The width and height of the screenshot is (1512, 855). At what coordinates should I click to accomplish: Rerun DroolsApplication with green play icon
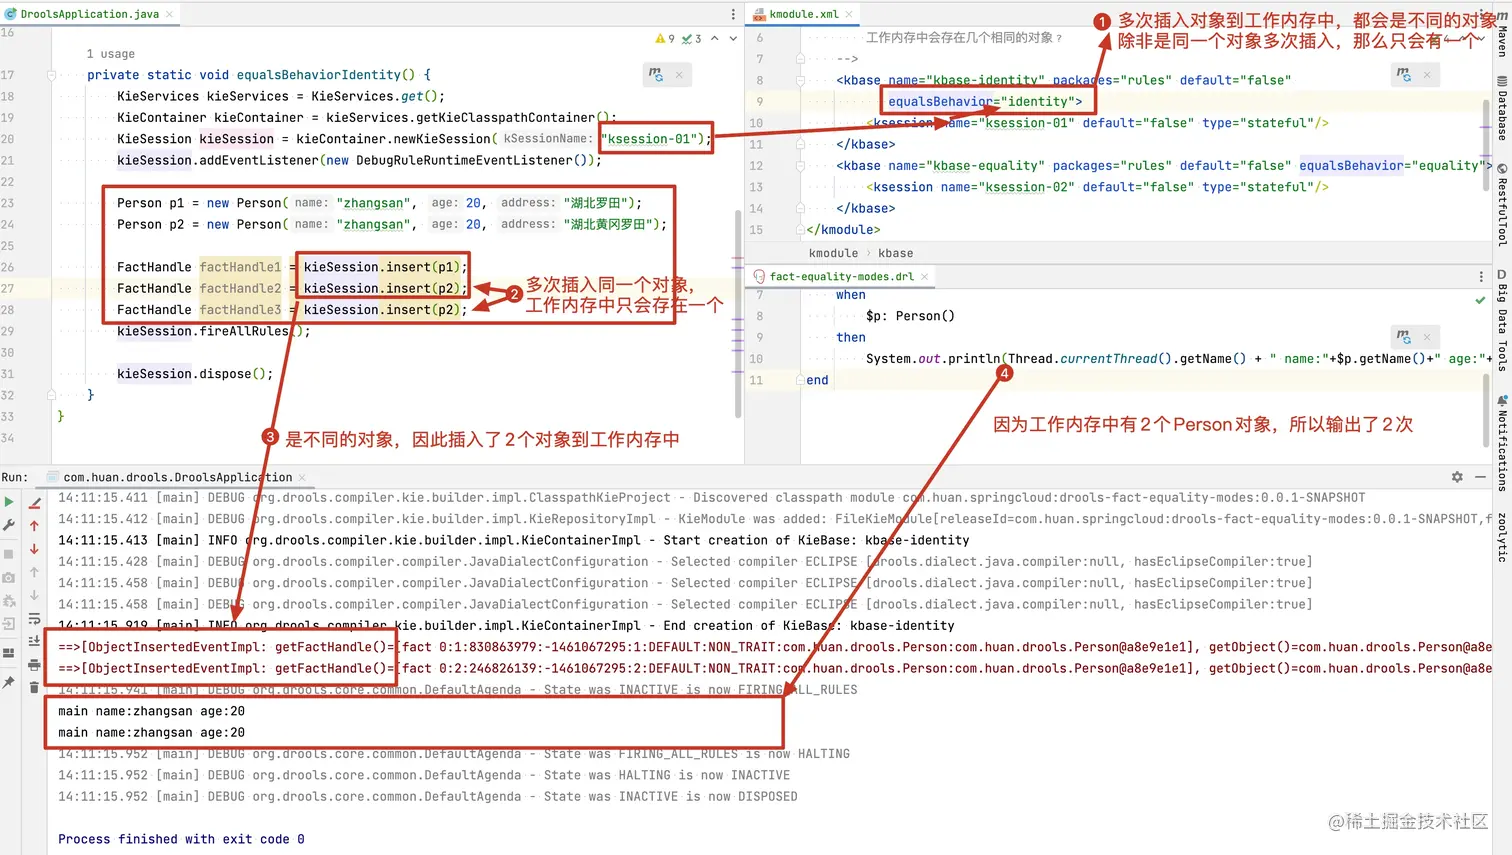pyautogui.click(x=9, y=502)
